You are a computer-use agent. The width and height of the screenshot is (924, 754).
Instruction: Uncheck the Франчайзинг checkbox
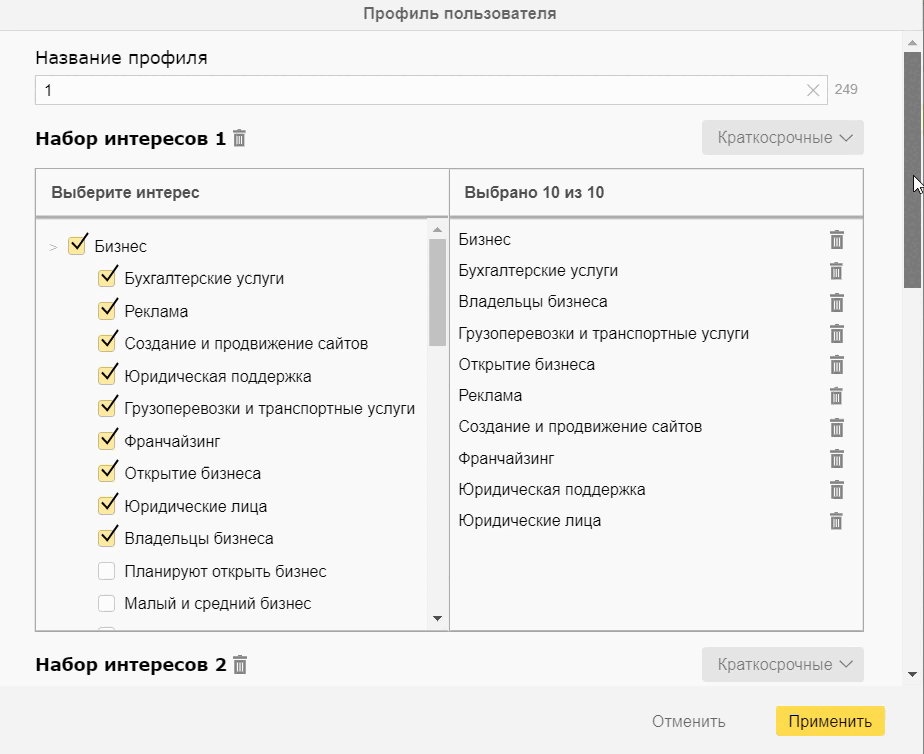click(107, 441)
